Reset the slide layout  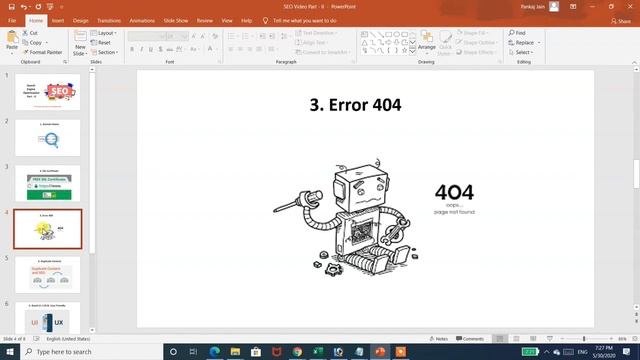click(x=101, y=42)
